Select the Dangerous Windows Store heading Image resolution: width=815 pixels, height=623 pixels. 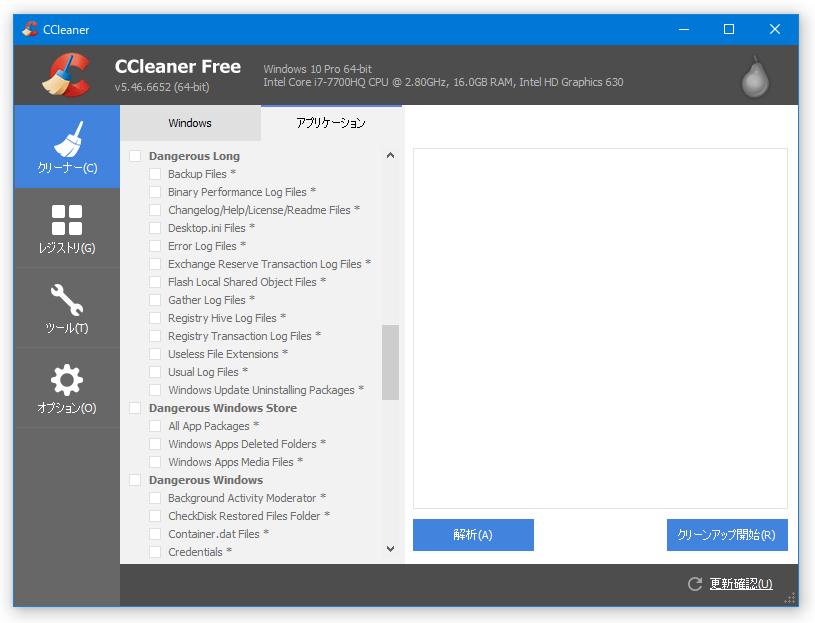click(x=223, y=408)
